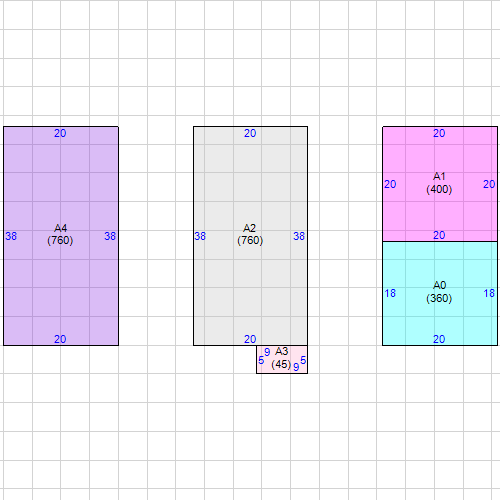Click the (45) area value of A3
The image size is (500, 500).
click(x=281, y=364)
